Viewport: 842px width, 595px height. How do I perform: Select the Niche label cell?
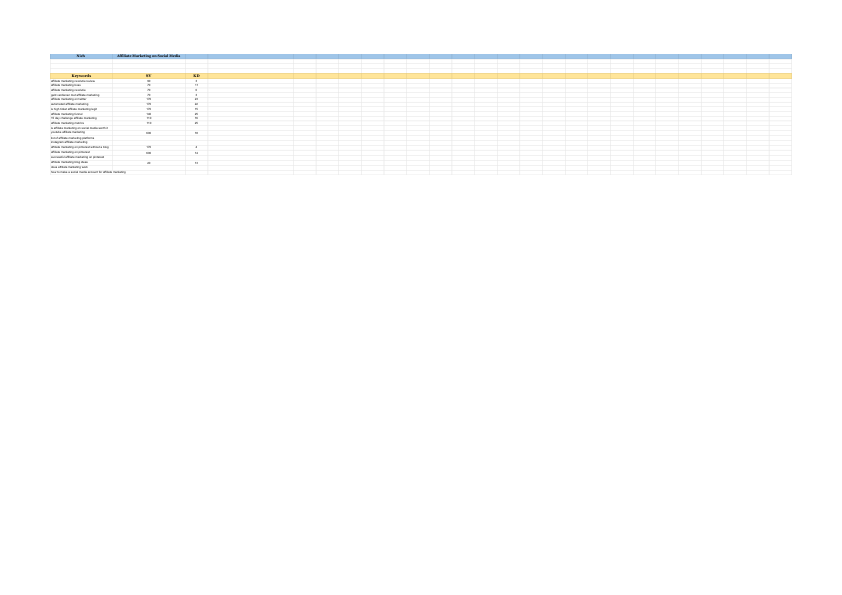pos(82,55)
